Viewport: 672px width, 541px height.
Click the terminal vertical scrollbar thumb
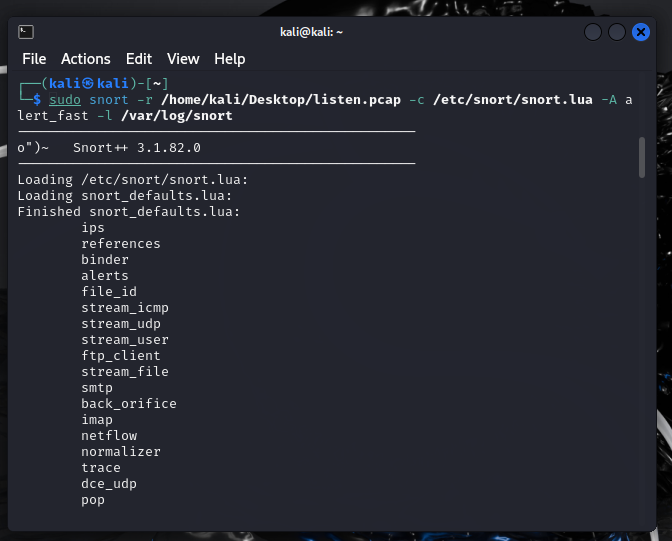pos(642,157)
